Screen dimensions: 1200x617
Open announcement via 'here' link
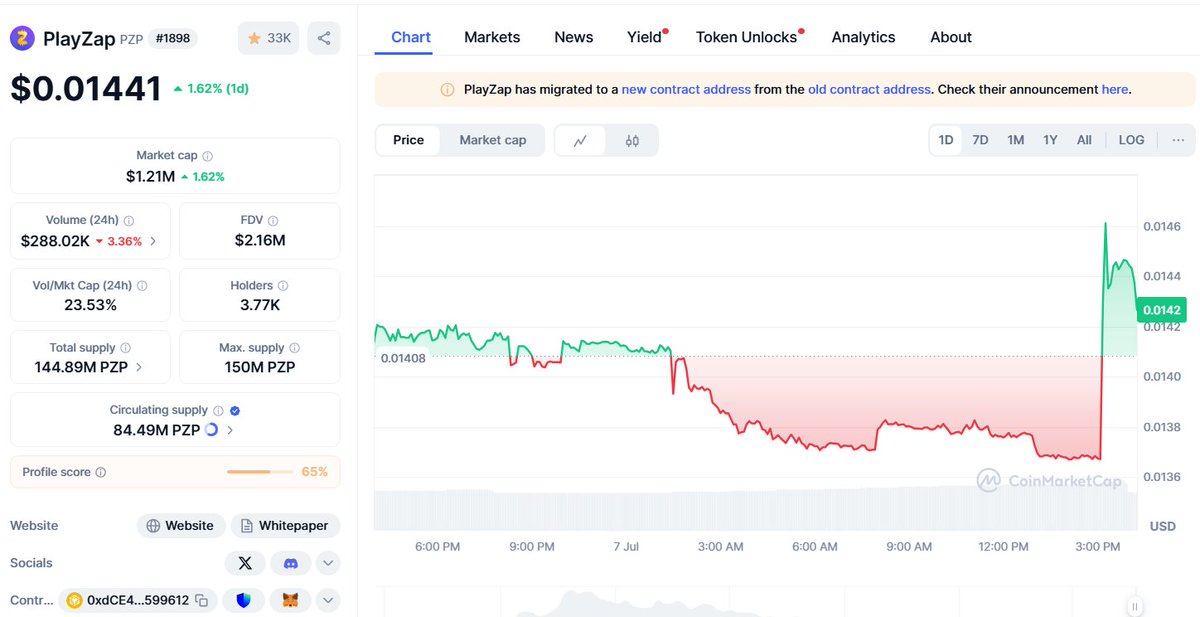[x=1114, y=89]
